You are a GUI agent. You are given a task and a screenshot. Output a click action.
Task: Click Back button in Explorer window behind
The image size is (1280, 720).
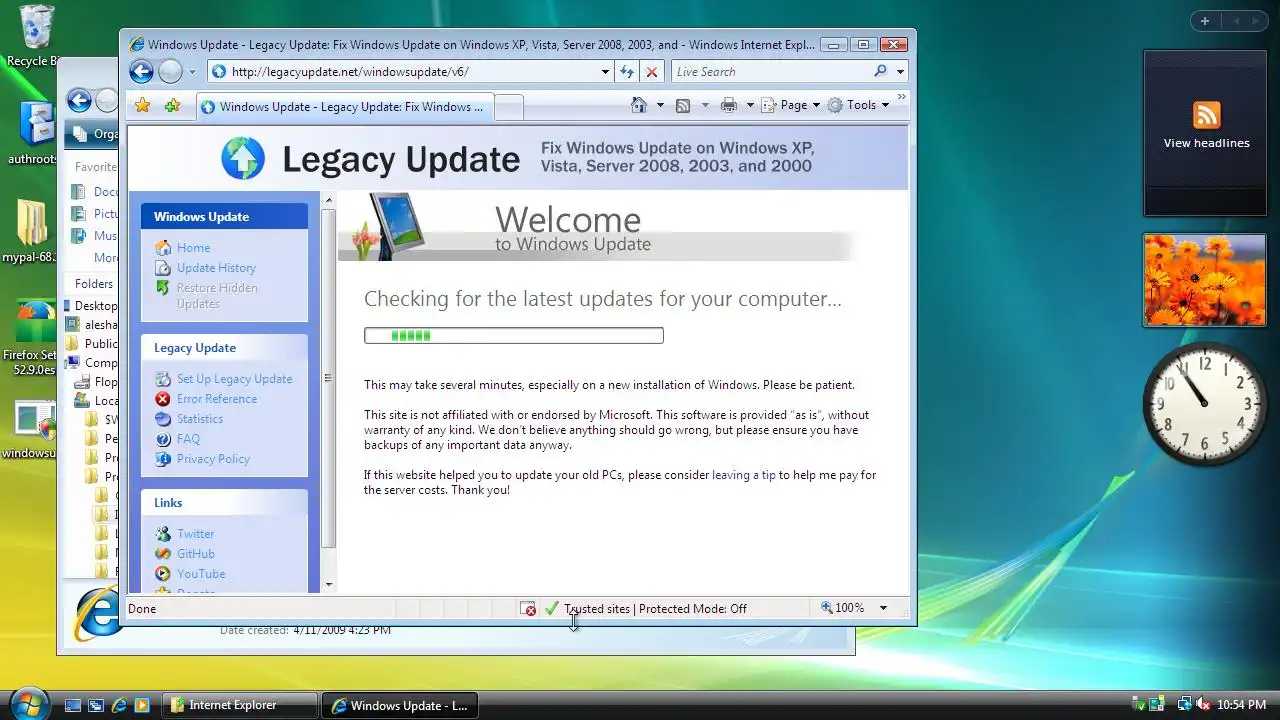click(79, 100)
